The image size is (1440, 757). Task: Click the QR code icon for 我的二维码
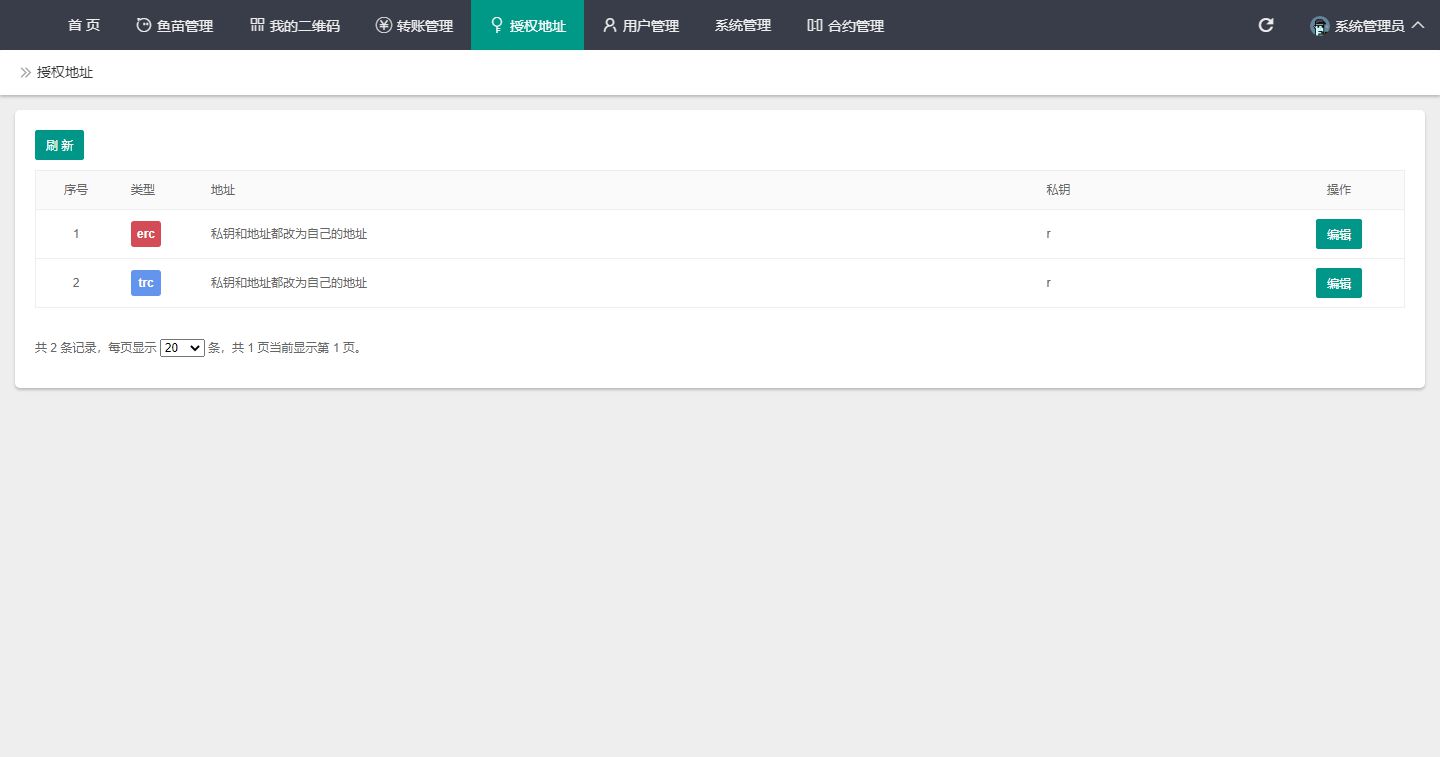coord(257,25)
